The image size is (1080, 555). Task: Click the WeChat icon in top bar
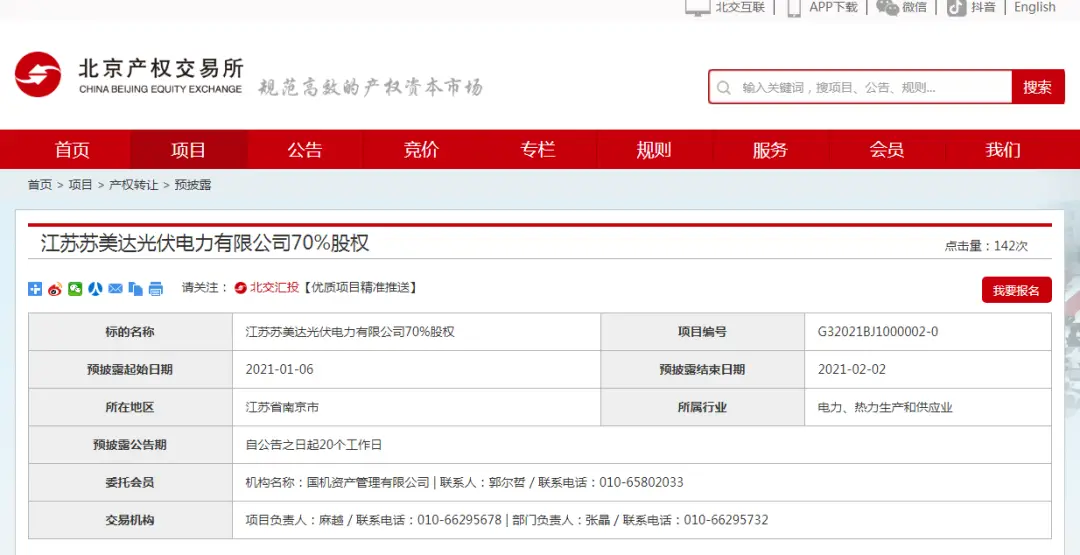(x=887, y=7)
